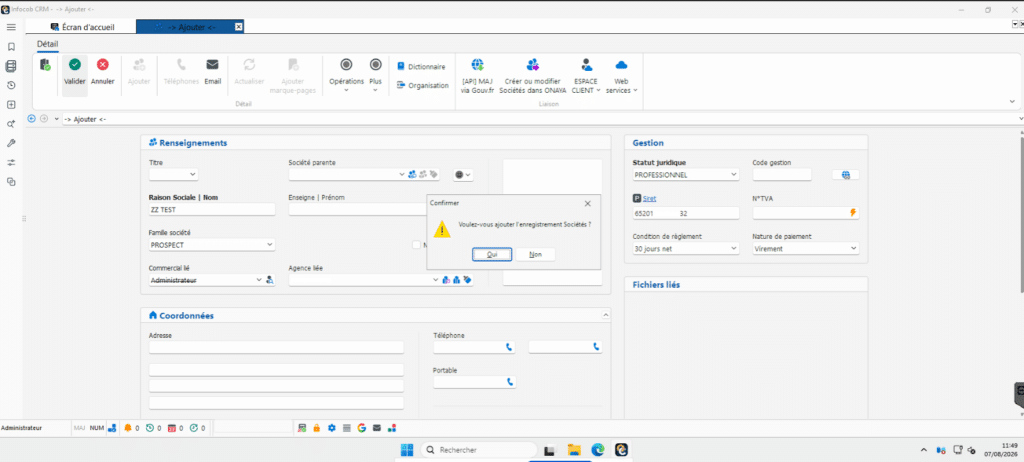Click the database icon in left sidebar
The height and width of the screenshot is (462, 1024).
pos(11,66)
